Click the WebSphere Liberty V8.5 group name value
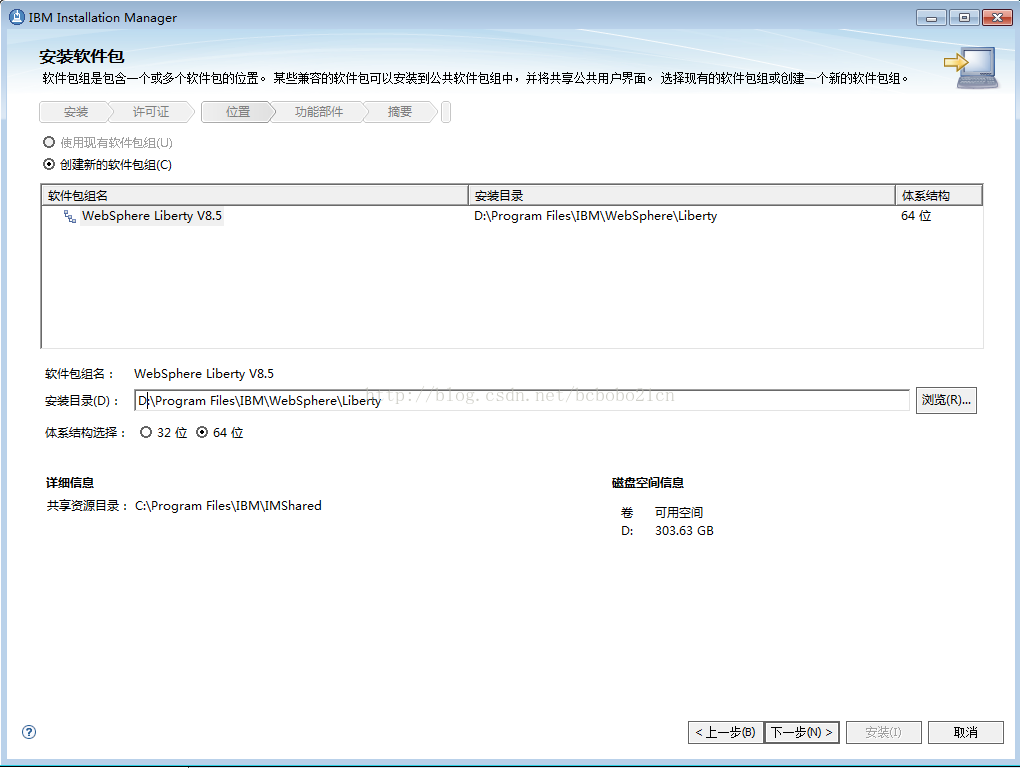This screenshot has height=768, width=1020. coord(204,374)
